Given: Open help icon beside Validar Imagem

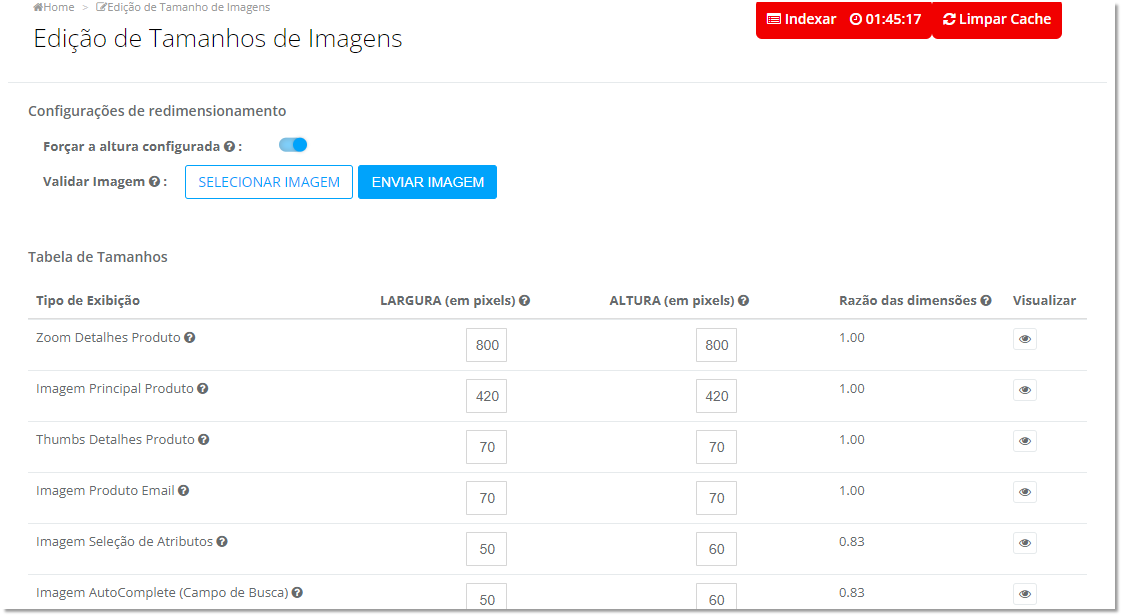Looking at the screenshot, I should (154, 182).
